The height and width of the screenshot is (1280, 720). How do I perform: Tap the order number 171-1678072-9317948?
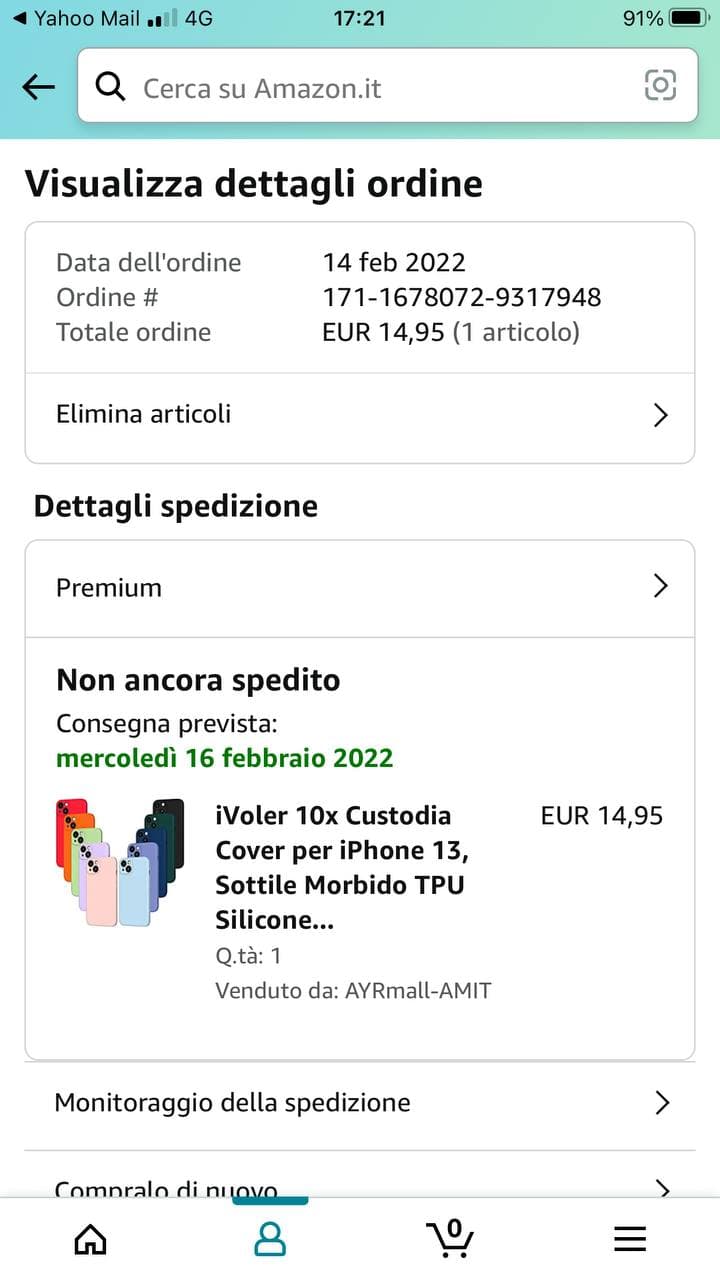point(462,297)
